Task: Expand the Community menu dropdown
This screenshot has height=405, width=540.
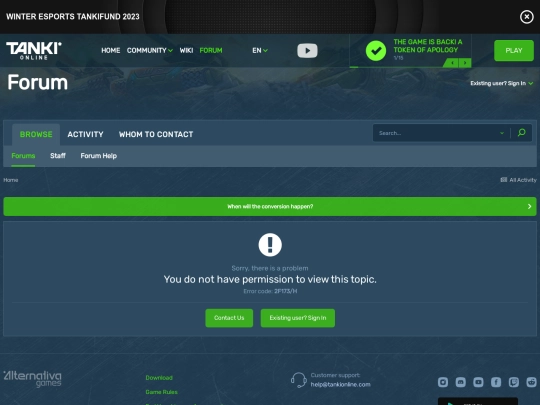Action: pos(150,51)
